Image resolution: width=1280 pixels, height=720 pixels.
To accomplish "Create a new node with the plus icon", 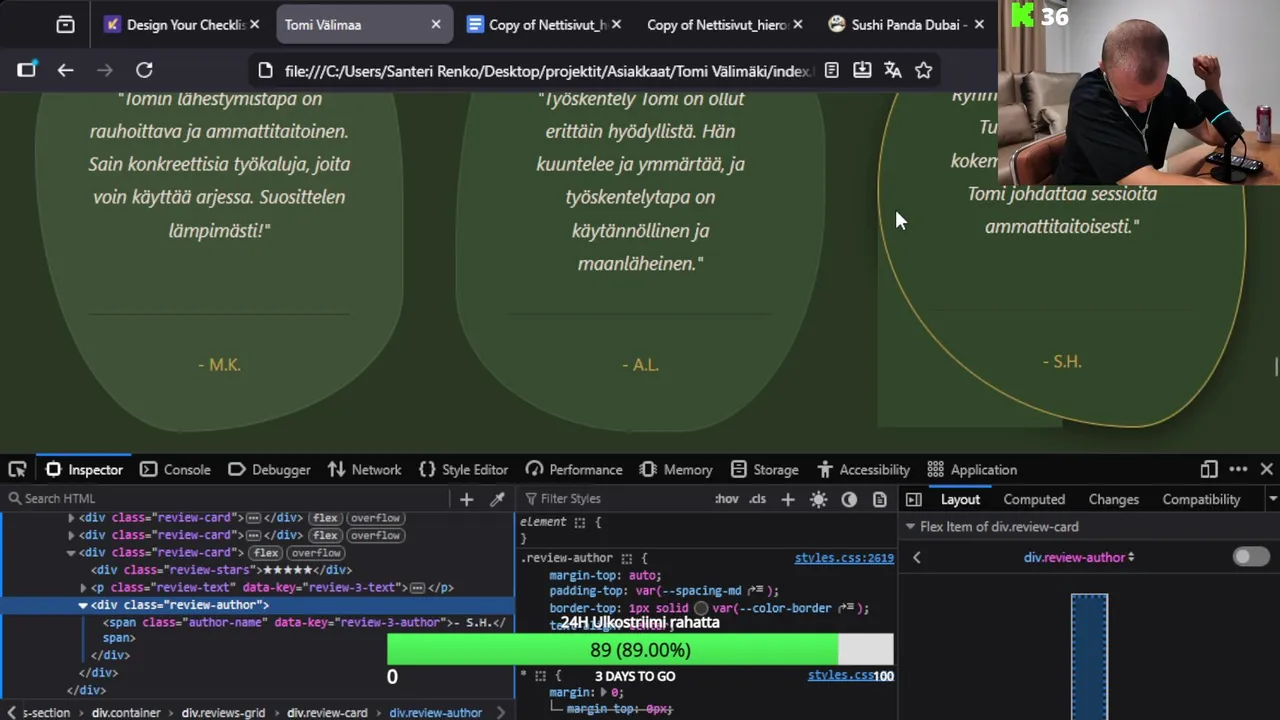I will tap(466, 499).
